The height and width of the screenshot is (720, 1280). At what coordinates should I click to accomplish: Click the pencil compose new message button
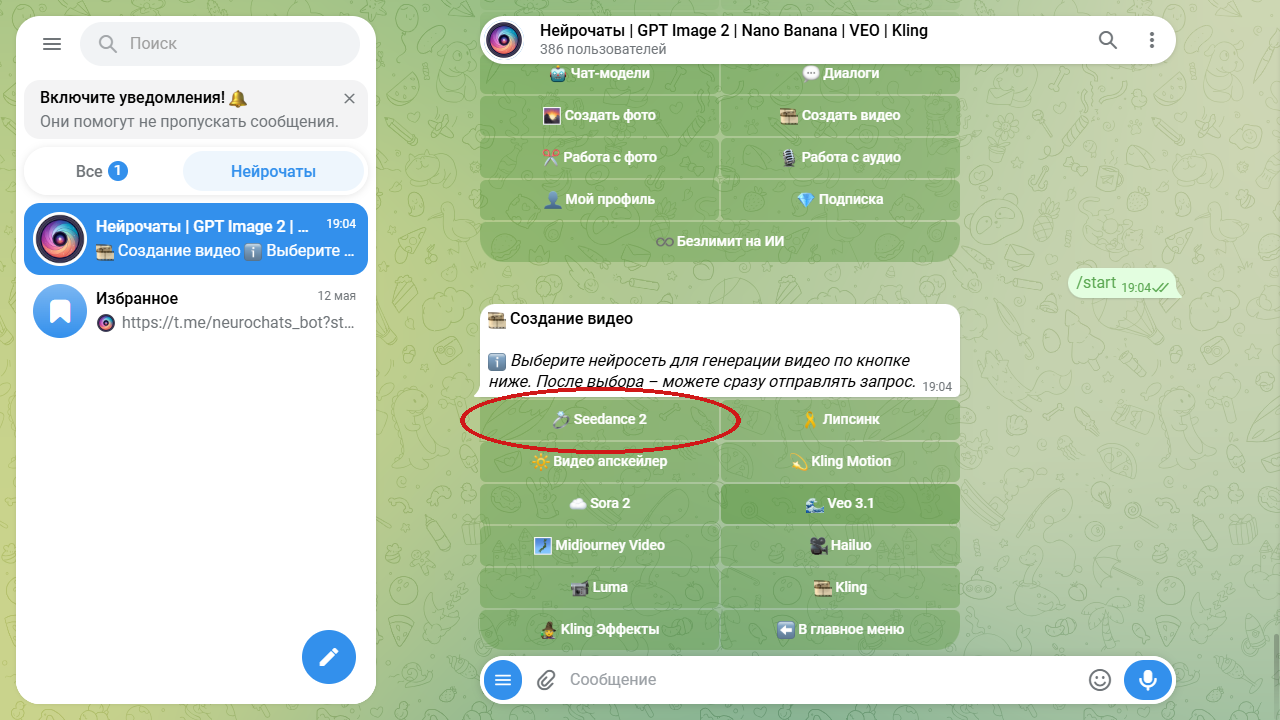coord(329,657)
